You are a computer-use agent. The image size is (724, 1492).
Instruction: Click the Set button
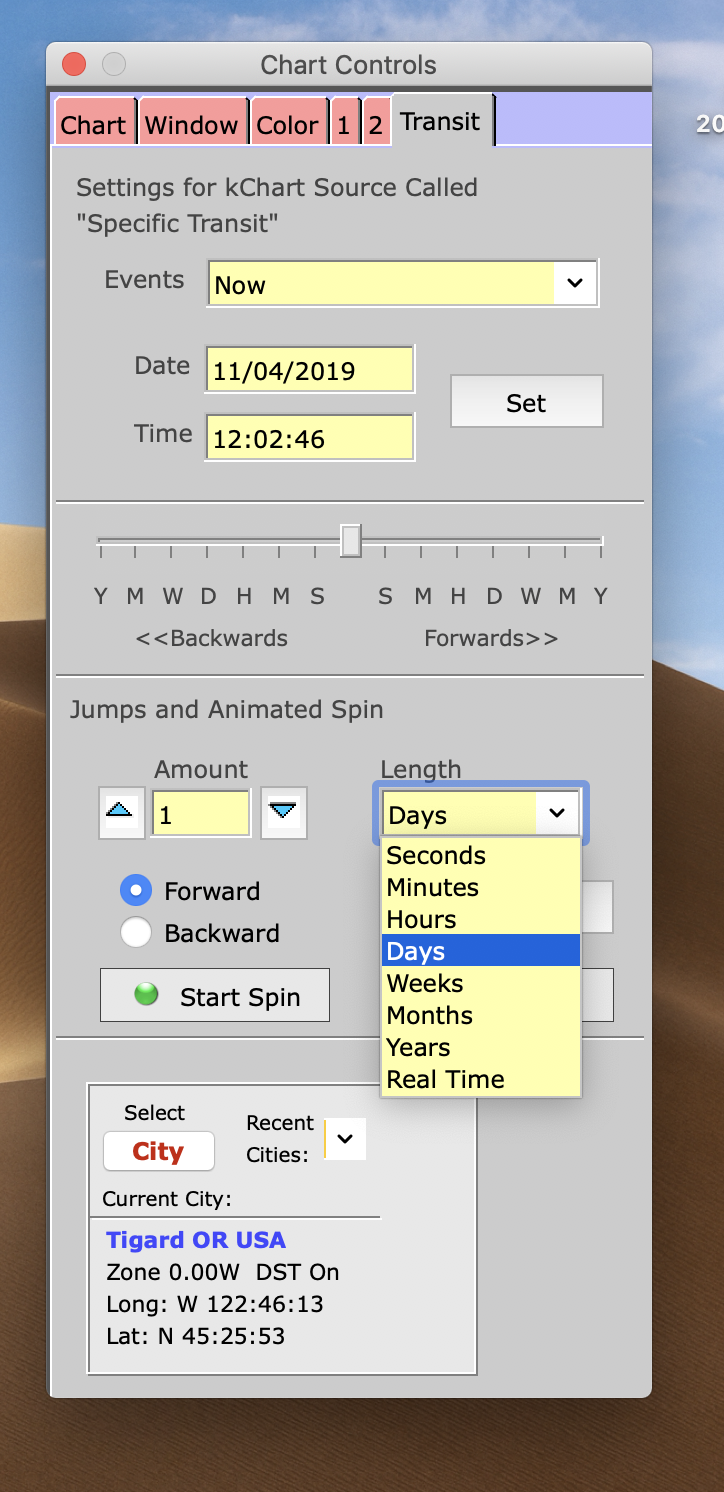(526, 402)
